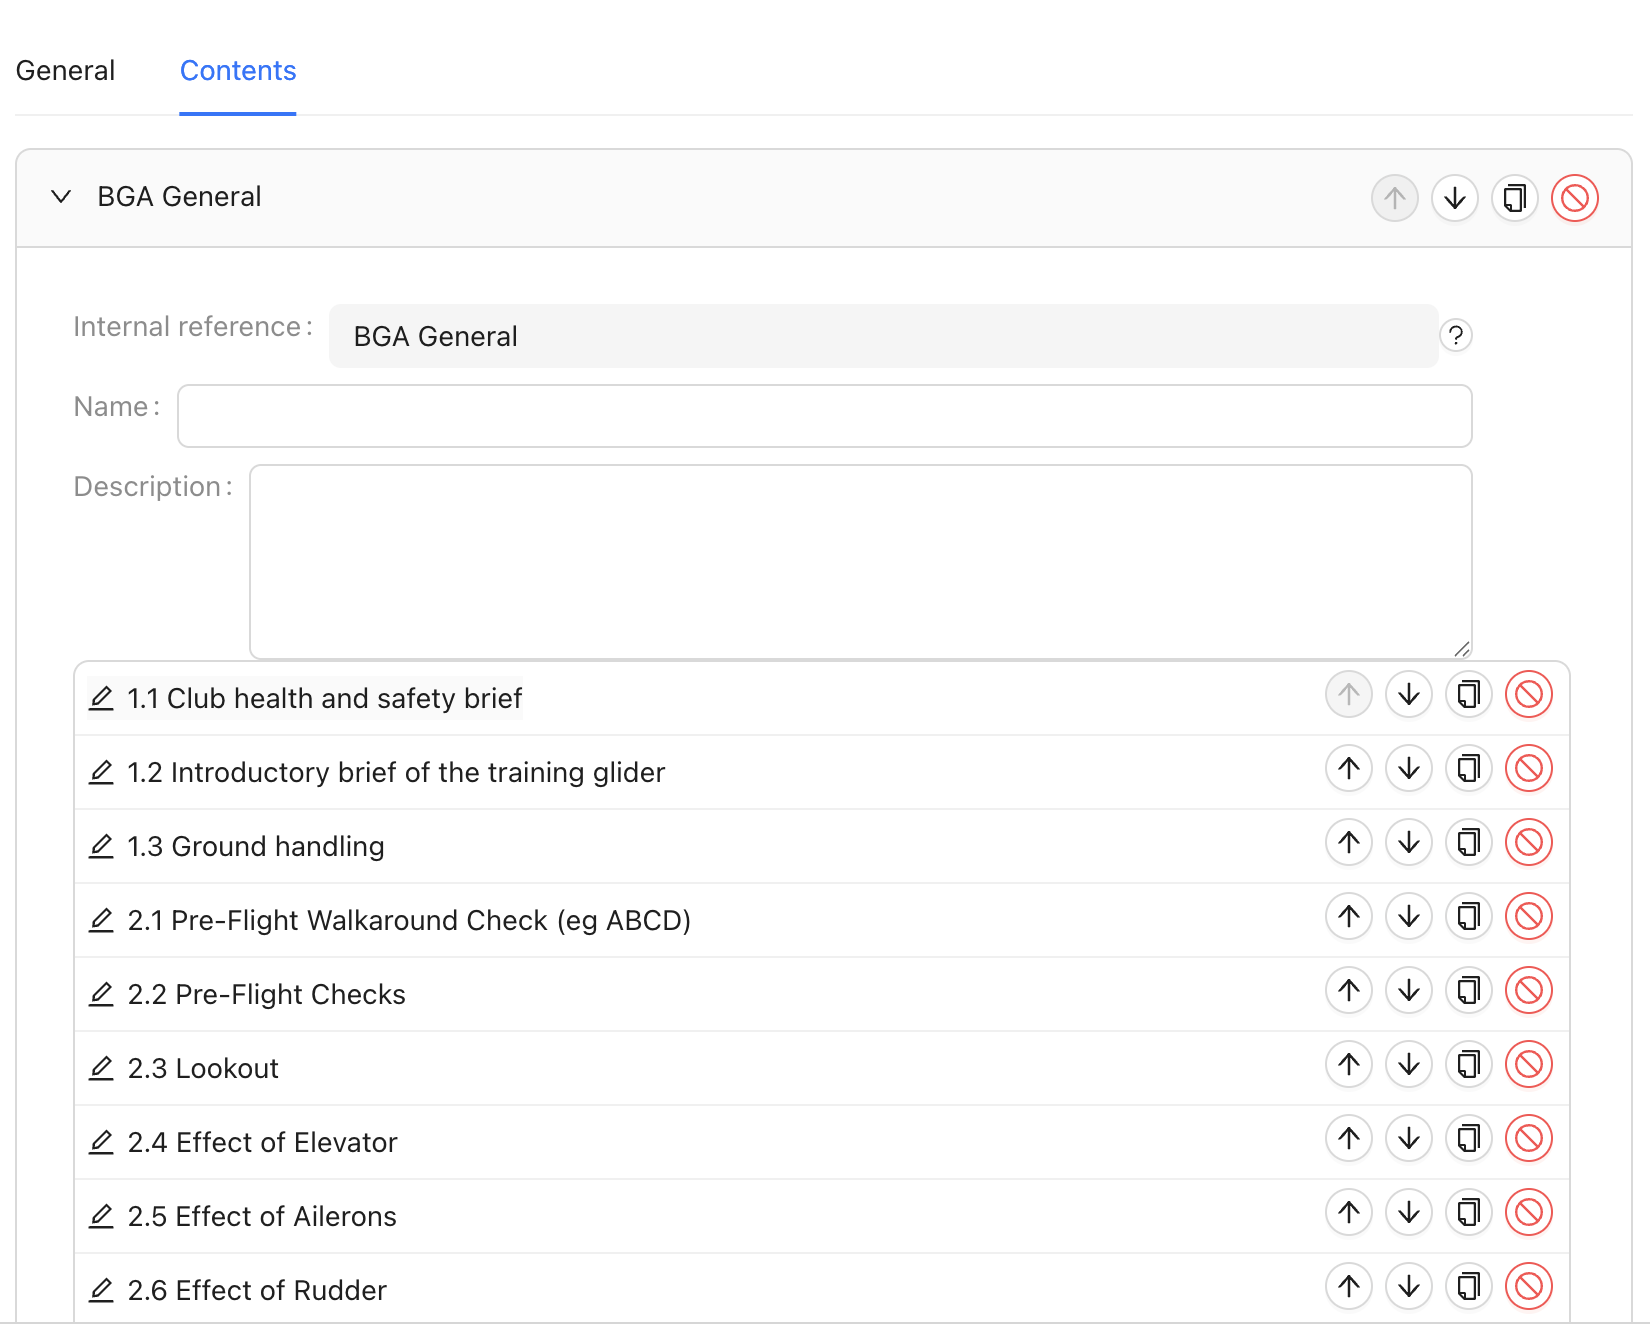Edit 2.4 Effect of Elevator pencil icon

point(101,1142)
